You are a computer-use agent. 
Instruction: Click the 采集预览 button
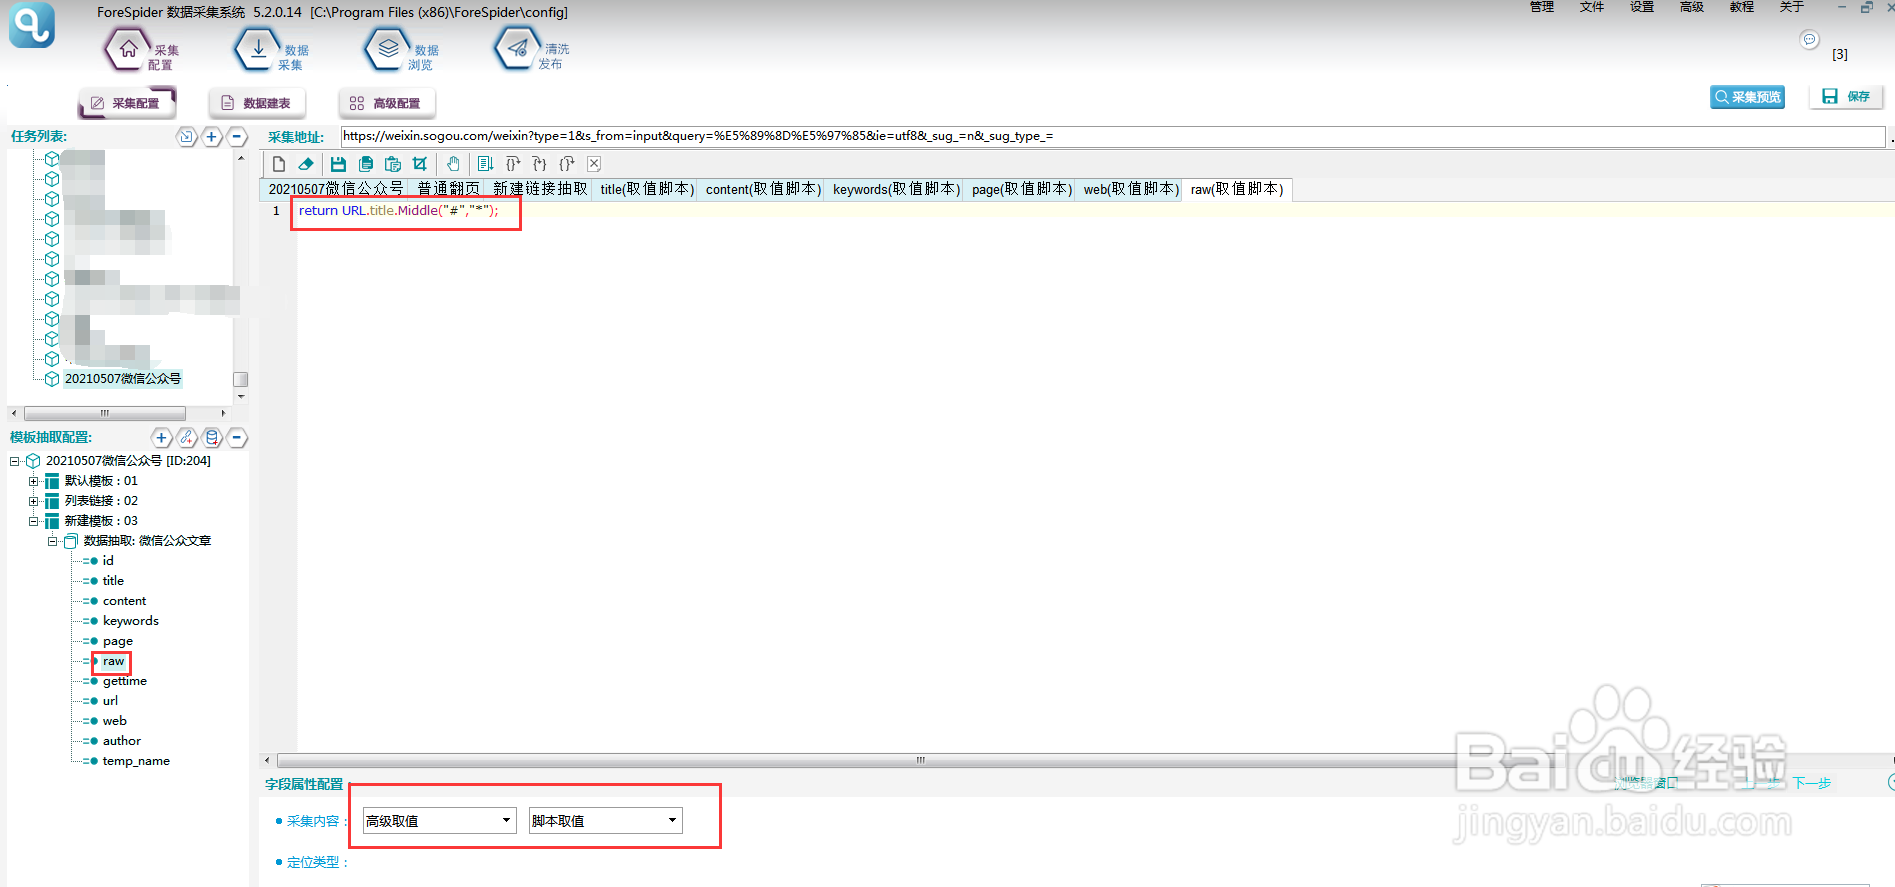coord(1748,97)
